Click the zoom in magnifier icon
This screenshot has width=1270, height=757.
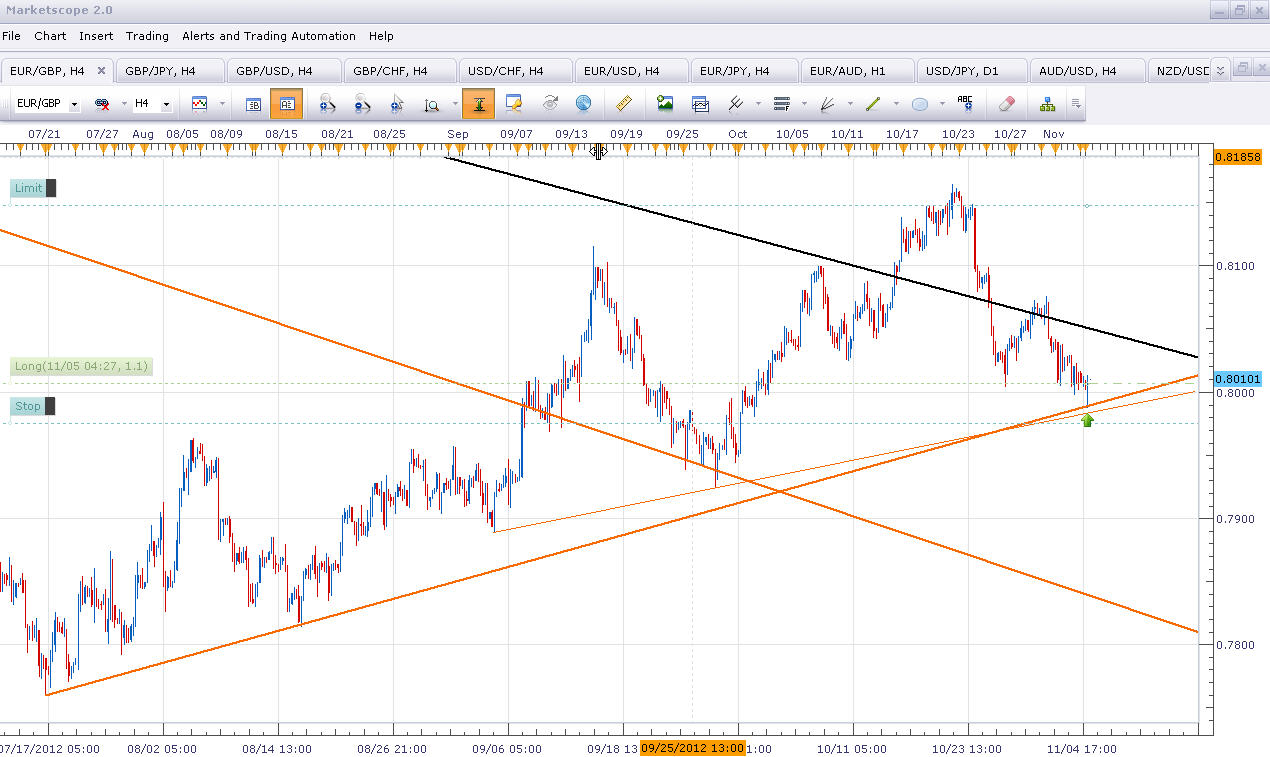pos(326,104)
